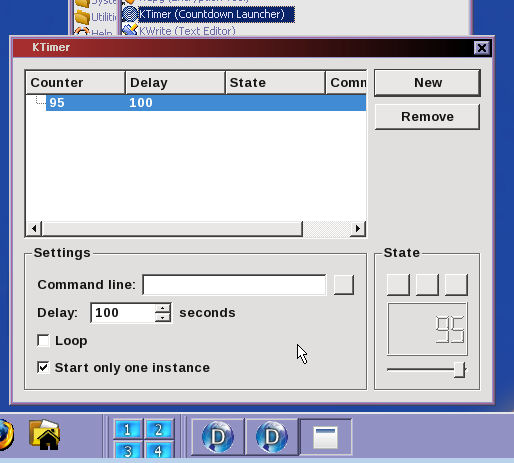The height and width of the screenshot is (463, 514).
Task: Increase Delay using spinbox up arrow
Action: click(x=163, y=308)
